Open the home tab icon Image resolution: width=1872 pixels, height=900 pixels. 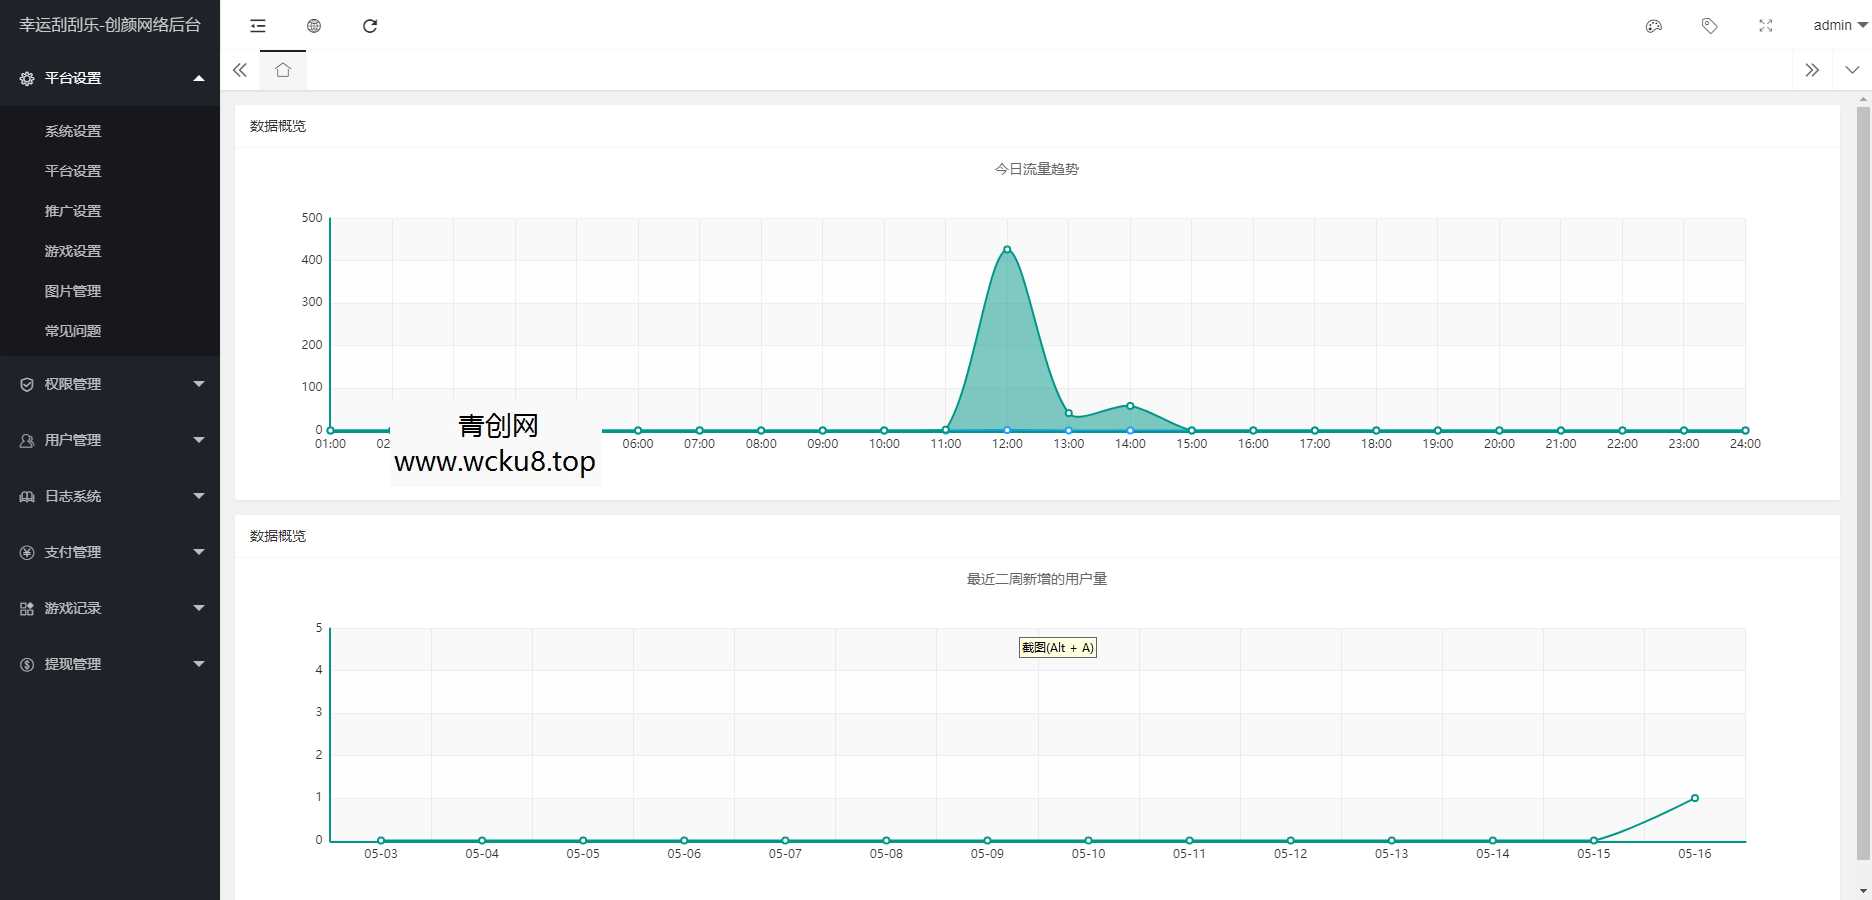click(283, 70)
